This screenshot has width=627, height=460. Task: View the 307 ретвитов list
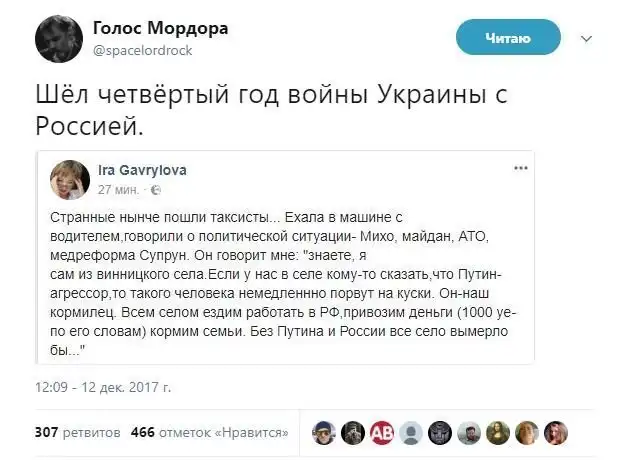[x=78, y=432]
